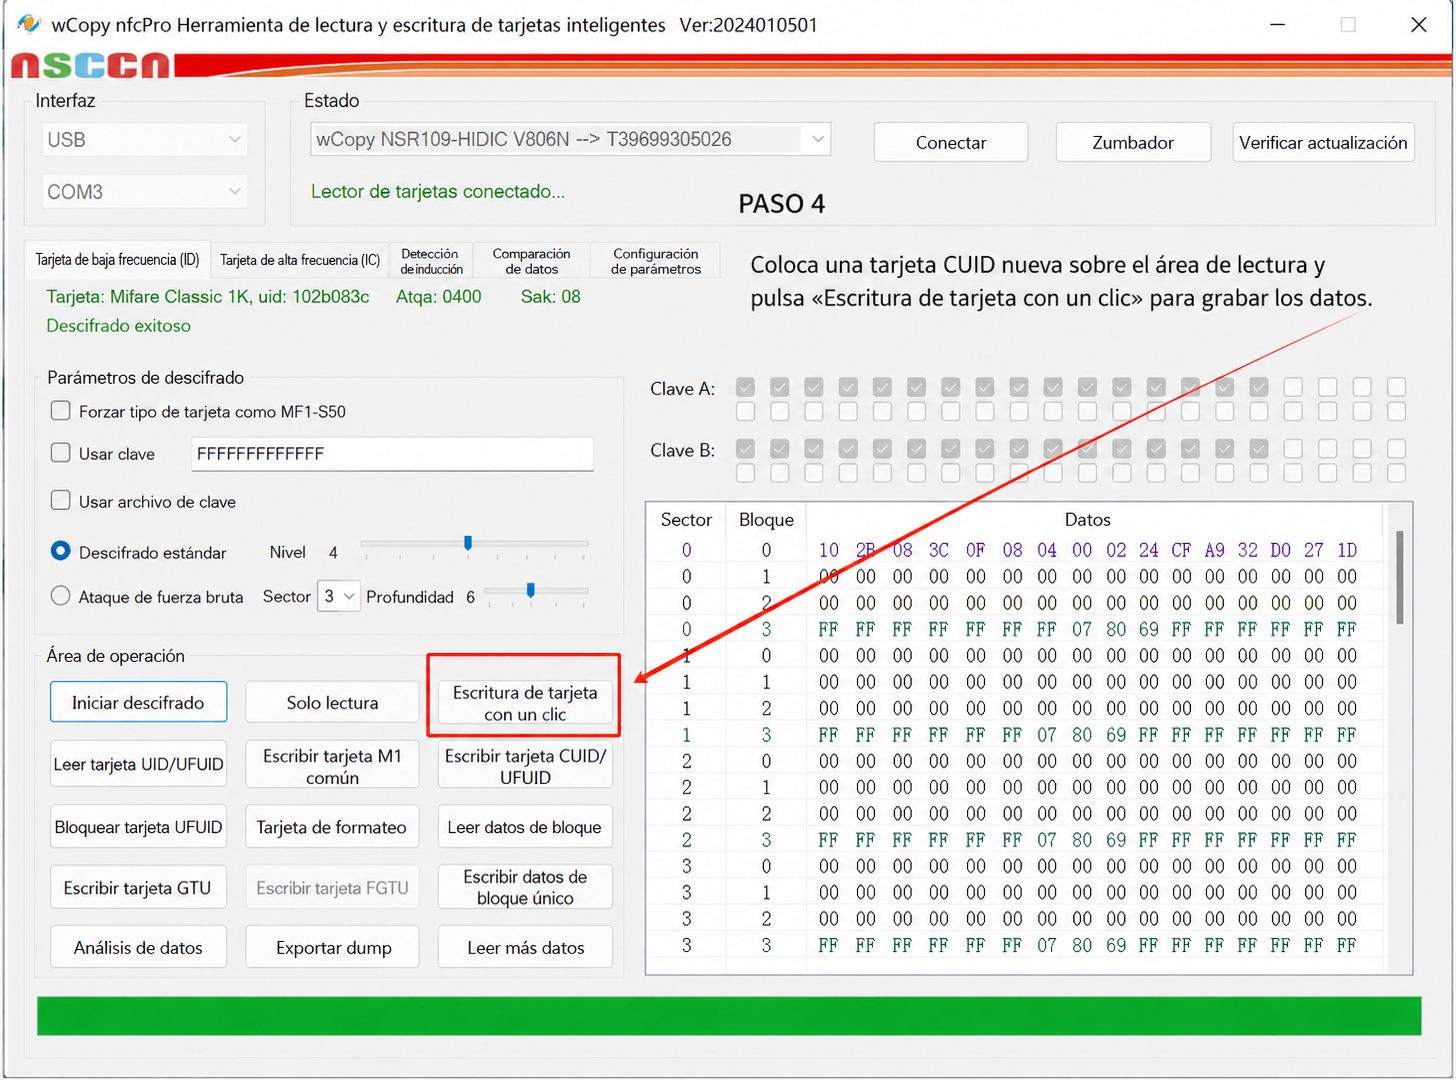Enable Forzar tipo de tarjeta como MF1-S50
Viewport: 1456px width, 1080px height.
tap(61, 411)
